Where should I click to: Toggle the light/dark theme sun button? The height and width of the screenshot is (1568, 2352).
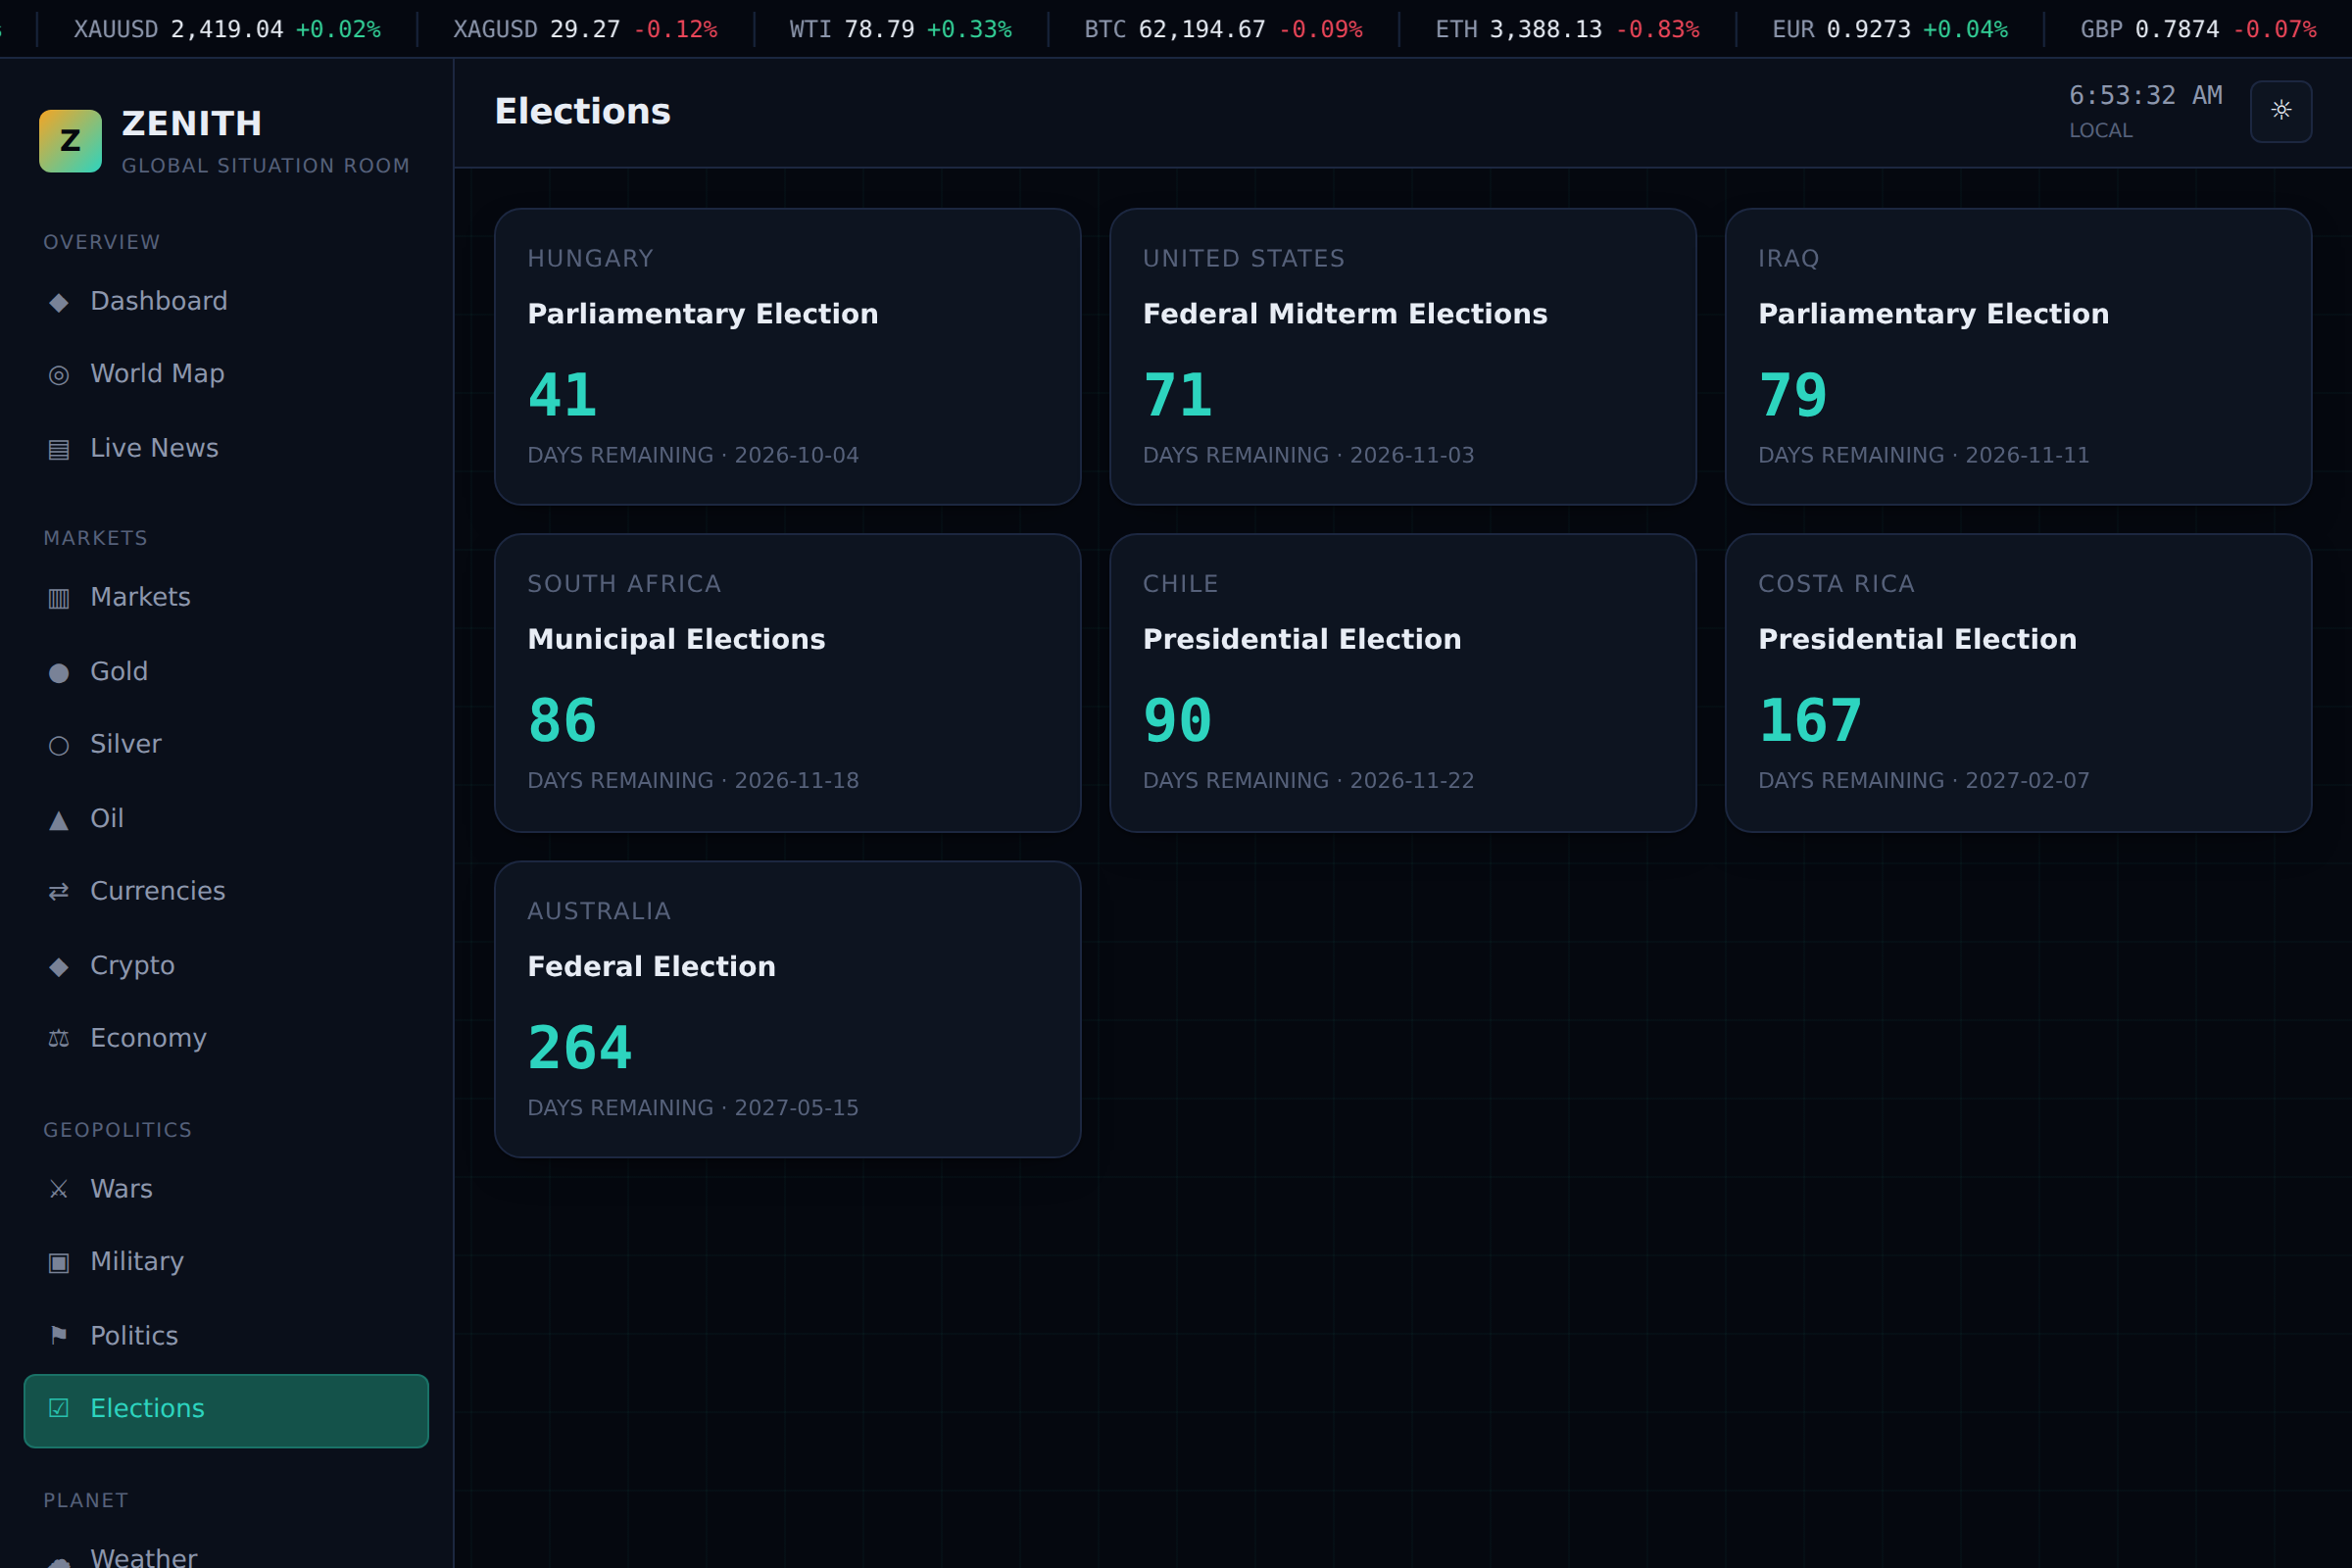point(2280,111)
